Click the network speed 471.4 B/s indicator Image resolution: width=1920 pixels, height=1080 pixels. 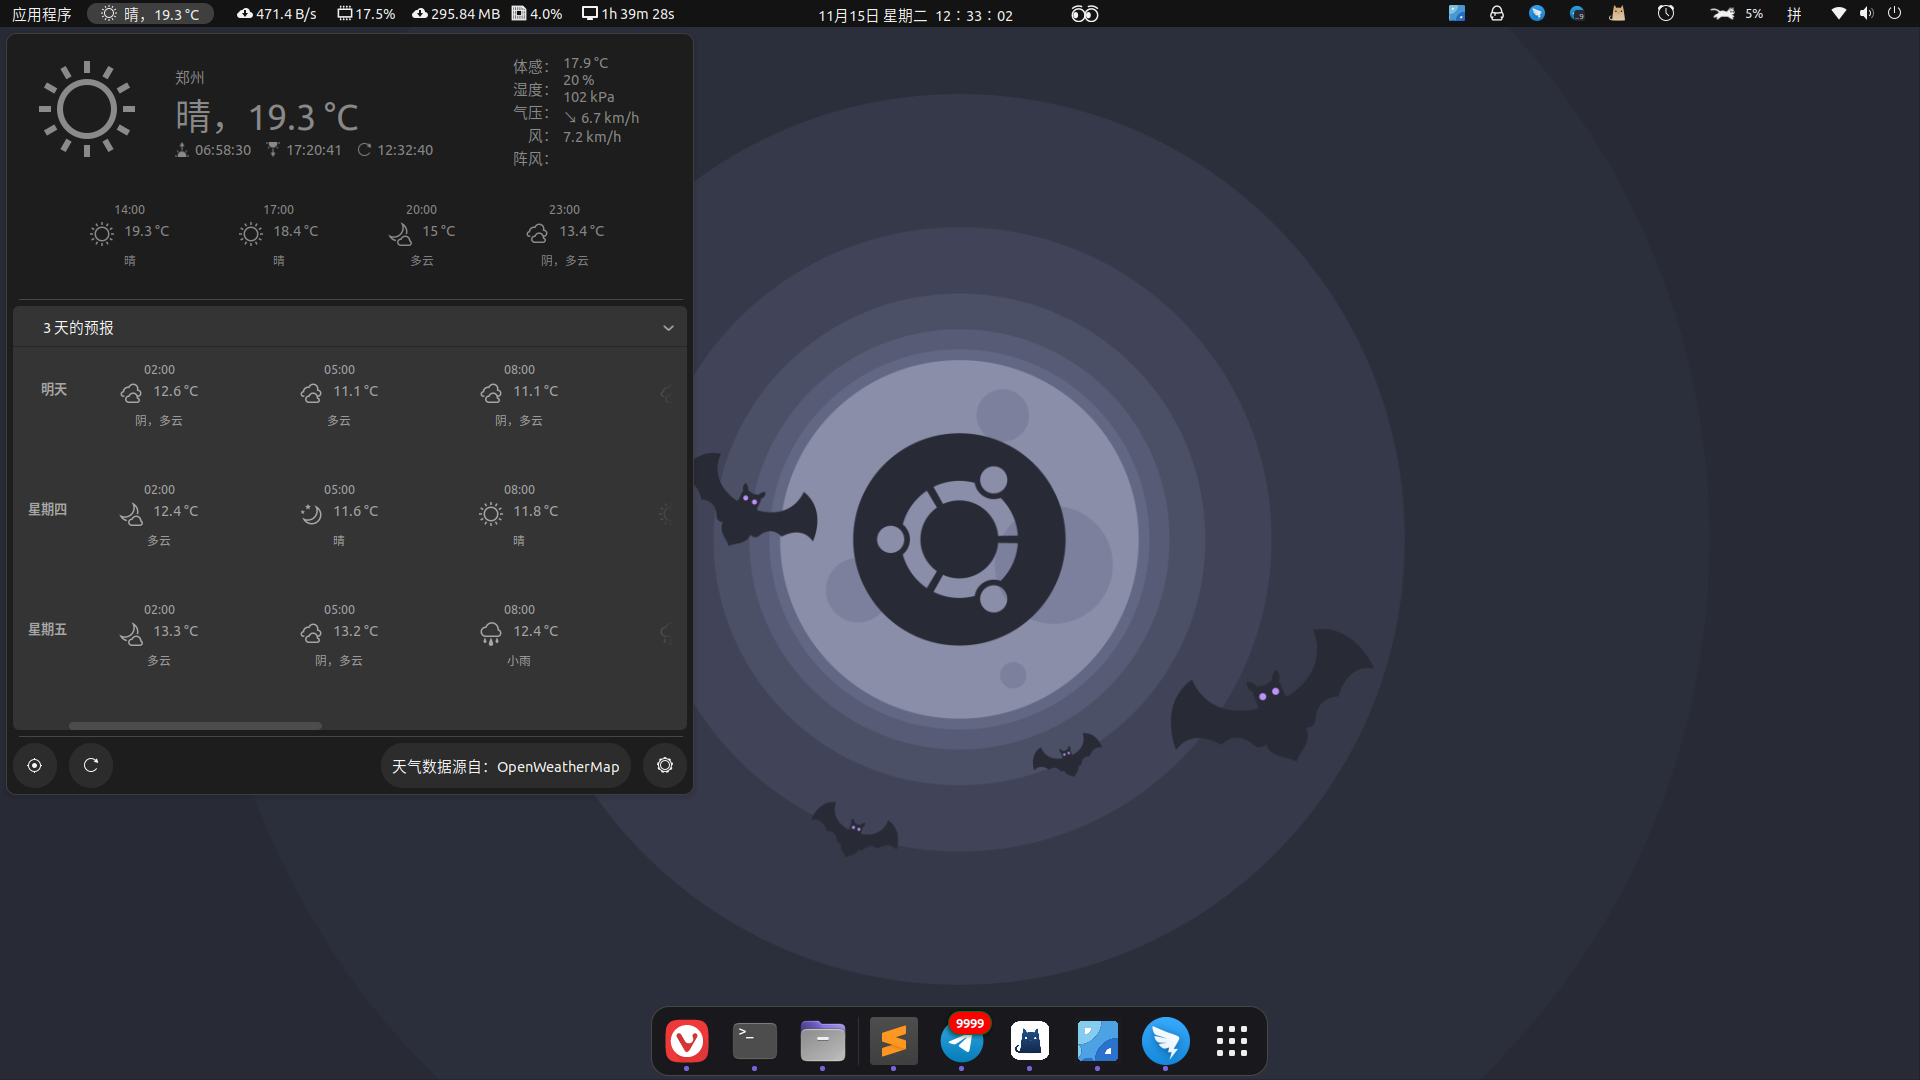277,14
